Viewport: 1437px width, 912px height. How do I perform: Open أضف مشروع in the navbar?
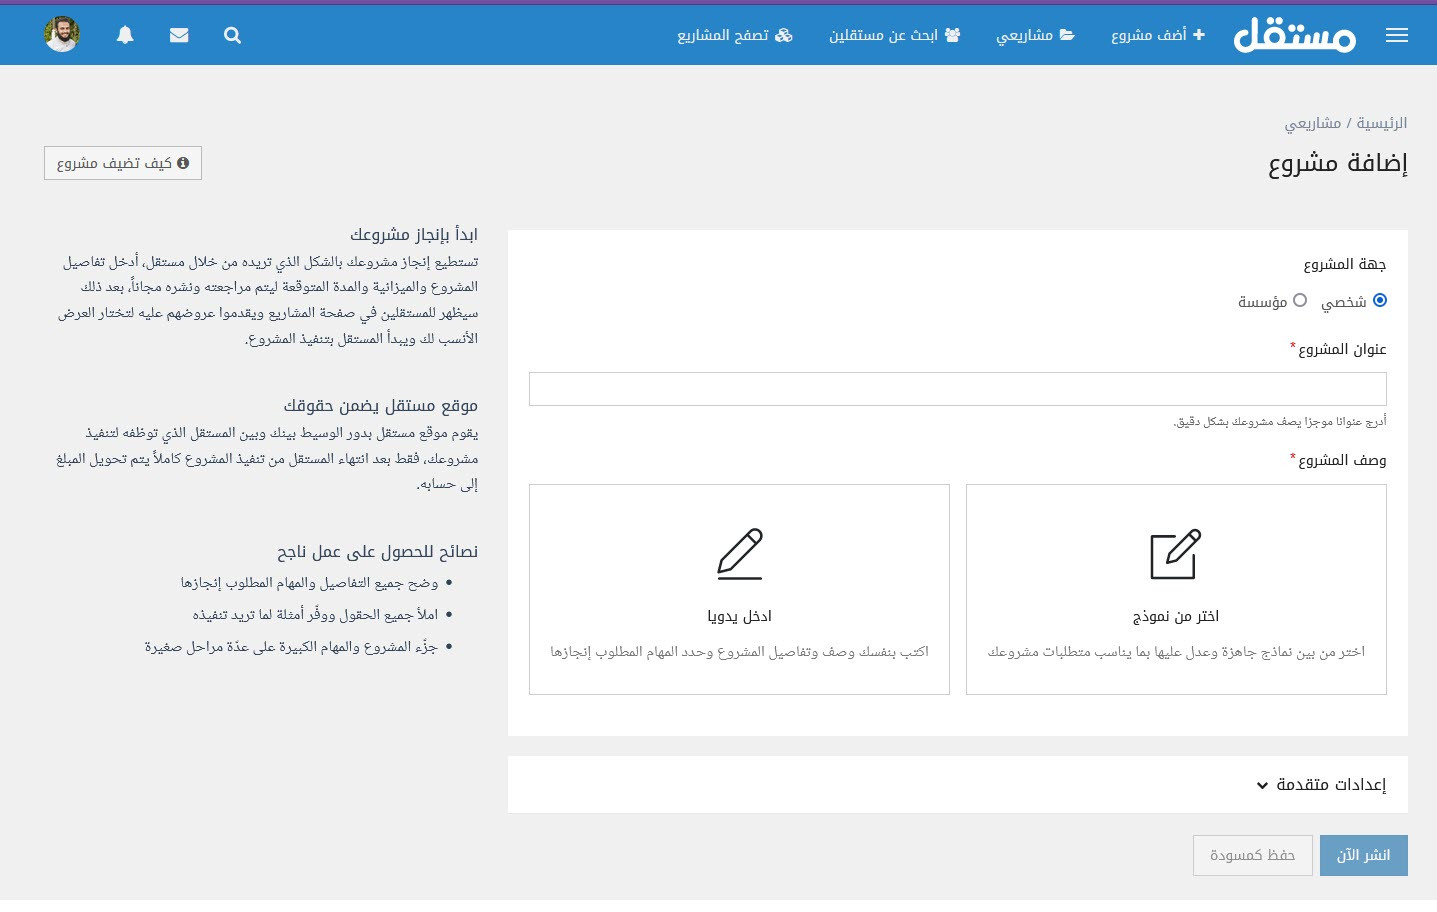coord(1157,35)
